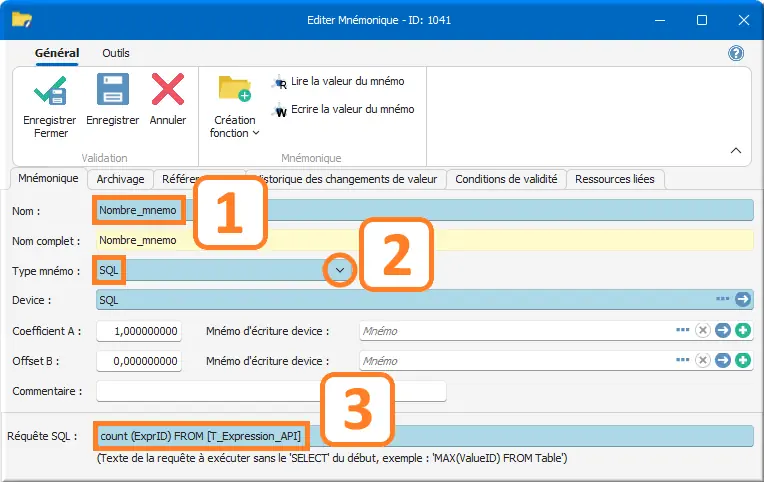Clear first Mnémo d'écriture device field
The image size is (764, 482).
(703, 330)
